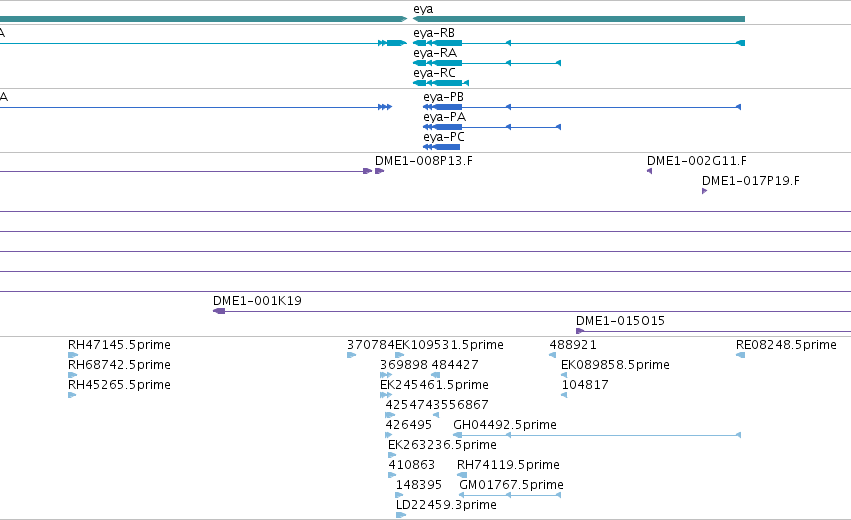Open the DME1-015O15 clone label
The image size is (851, 520).
tap(620, 321)
